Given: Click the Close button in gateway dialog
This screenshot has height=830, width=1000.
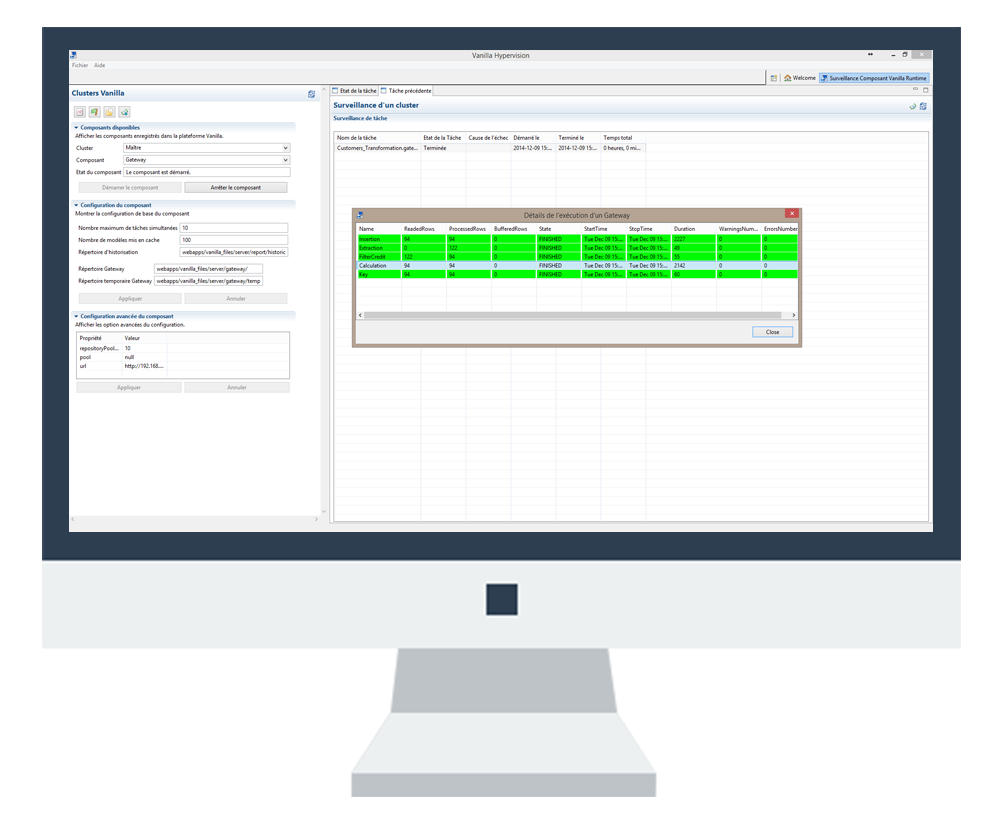Looking at the screenshot, I should point(772,332).
